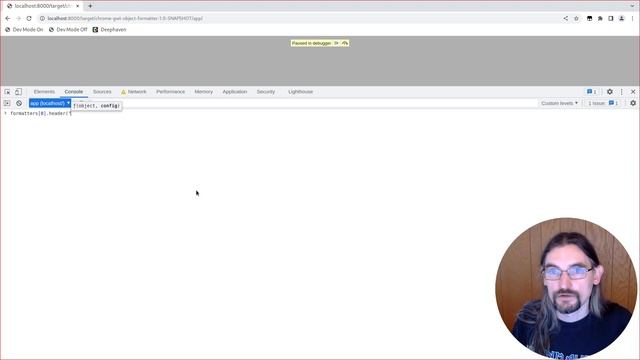Viewport: 640px width, 360px height.
Task: Open the tab search chevron
Action: [632, 6]
